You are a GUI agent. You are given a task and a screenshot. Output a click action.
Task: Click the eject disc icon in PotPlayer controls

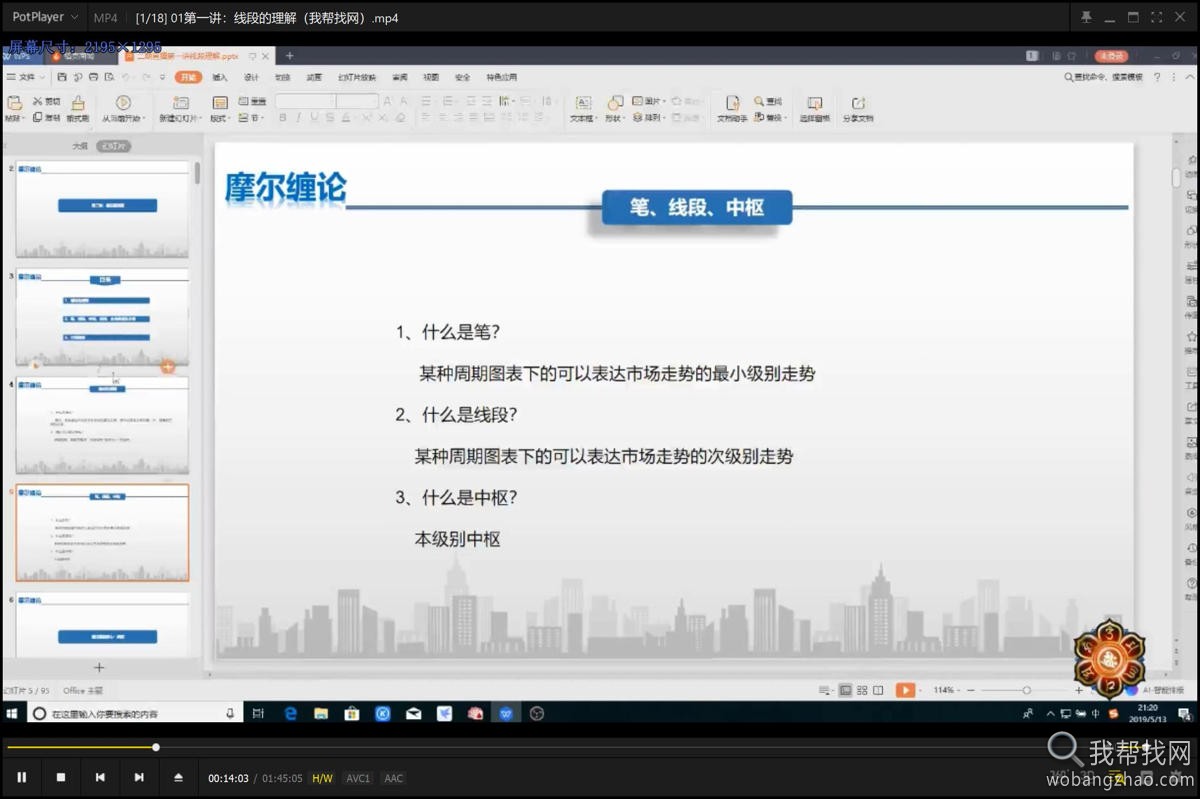pyautogui.click(x=178, y=777)
